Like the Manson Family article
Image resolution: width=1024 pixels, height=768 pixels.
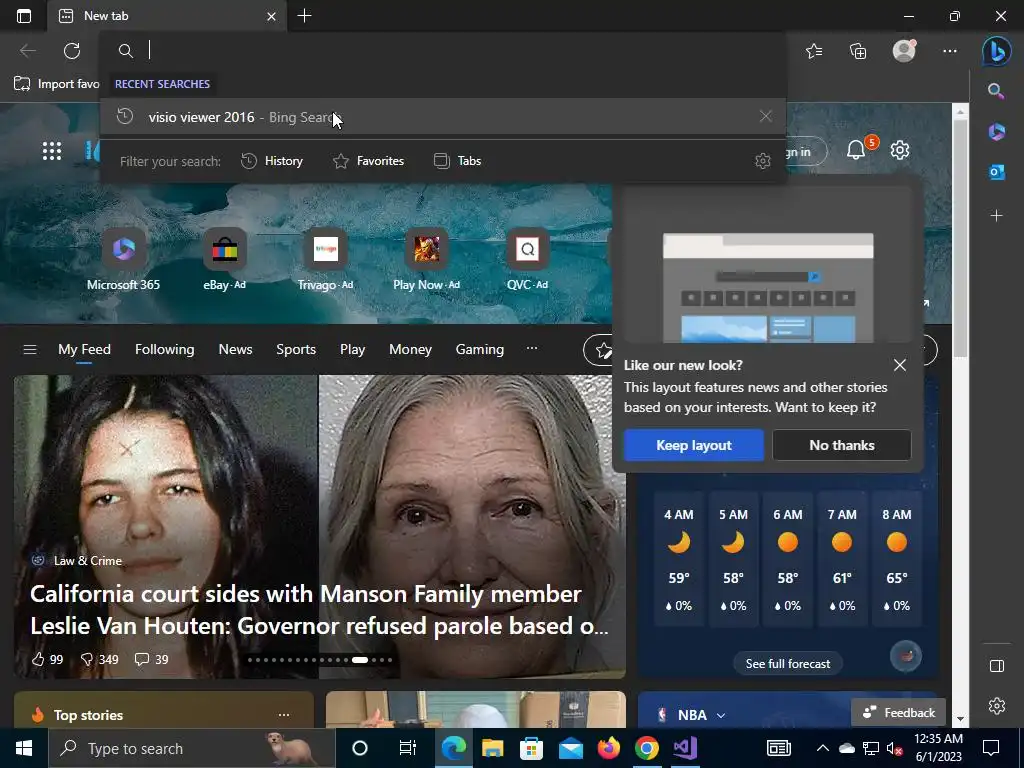pyautogui.click(x=47, y=659)
